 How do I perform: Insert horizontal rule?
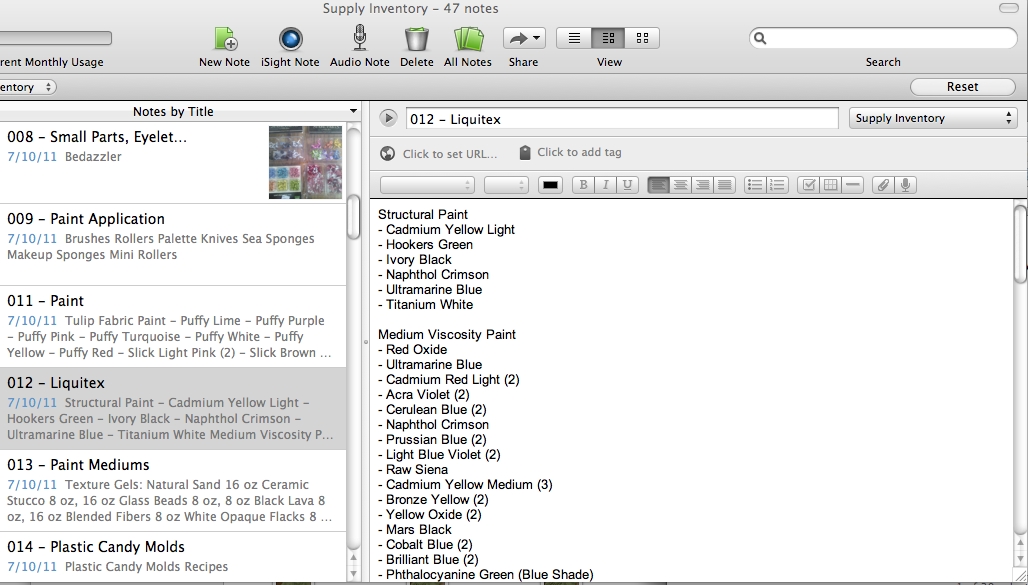click(852, 185)
